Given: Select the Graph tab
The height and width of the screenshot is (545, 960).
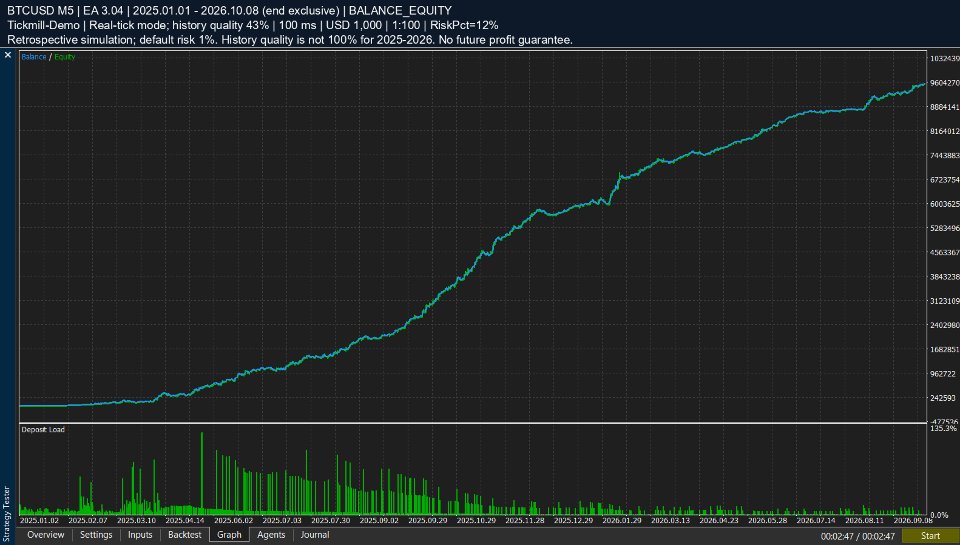Looking at the screenshot, I should coord(229,535).
